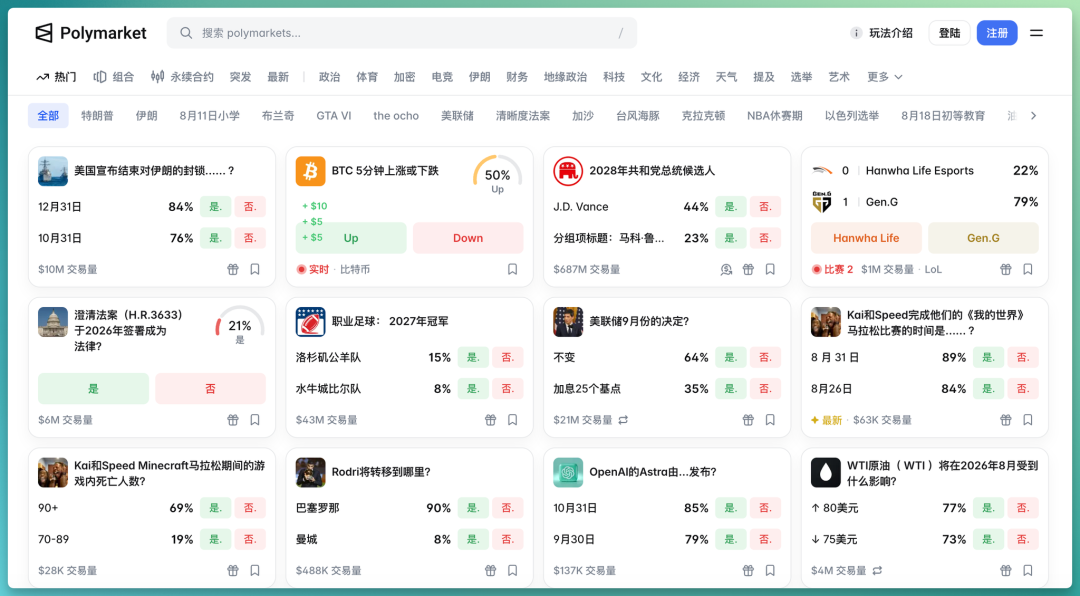This screenshot has height=596, width=1080.
Task: Open the Rodri将转移到哪里 market title
Action: pyautogui.click(x=381, y=473)
